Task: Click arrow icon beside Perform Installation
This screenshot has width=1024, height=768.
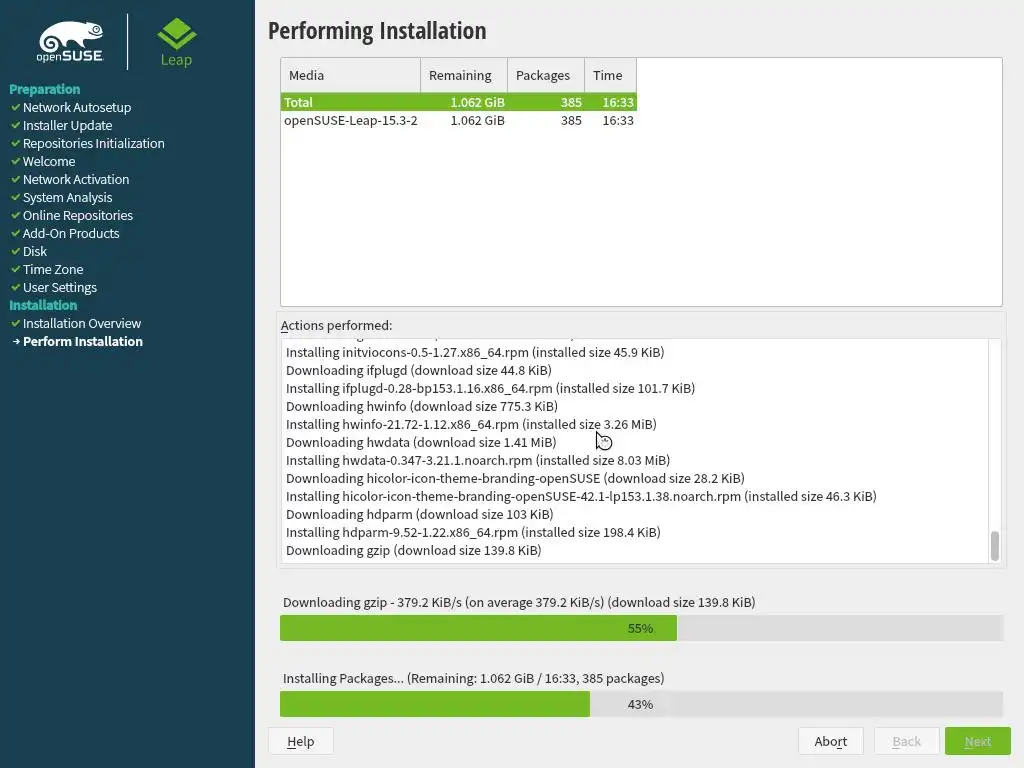Action: click(x=16, y=342)
